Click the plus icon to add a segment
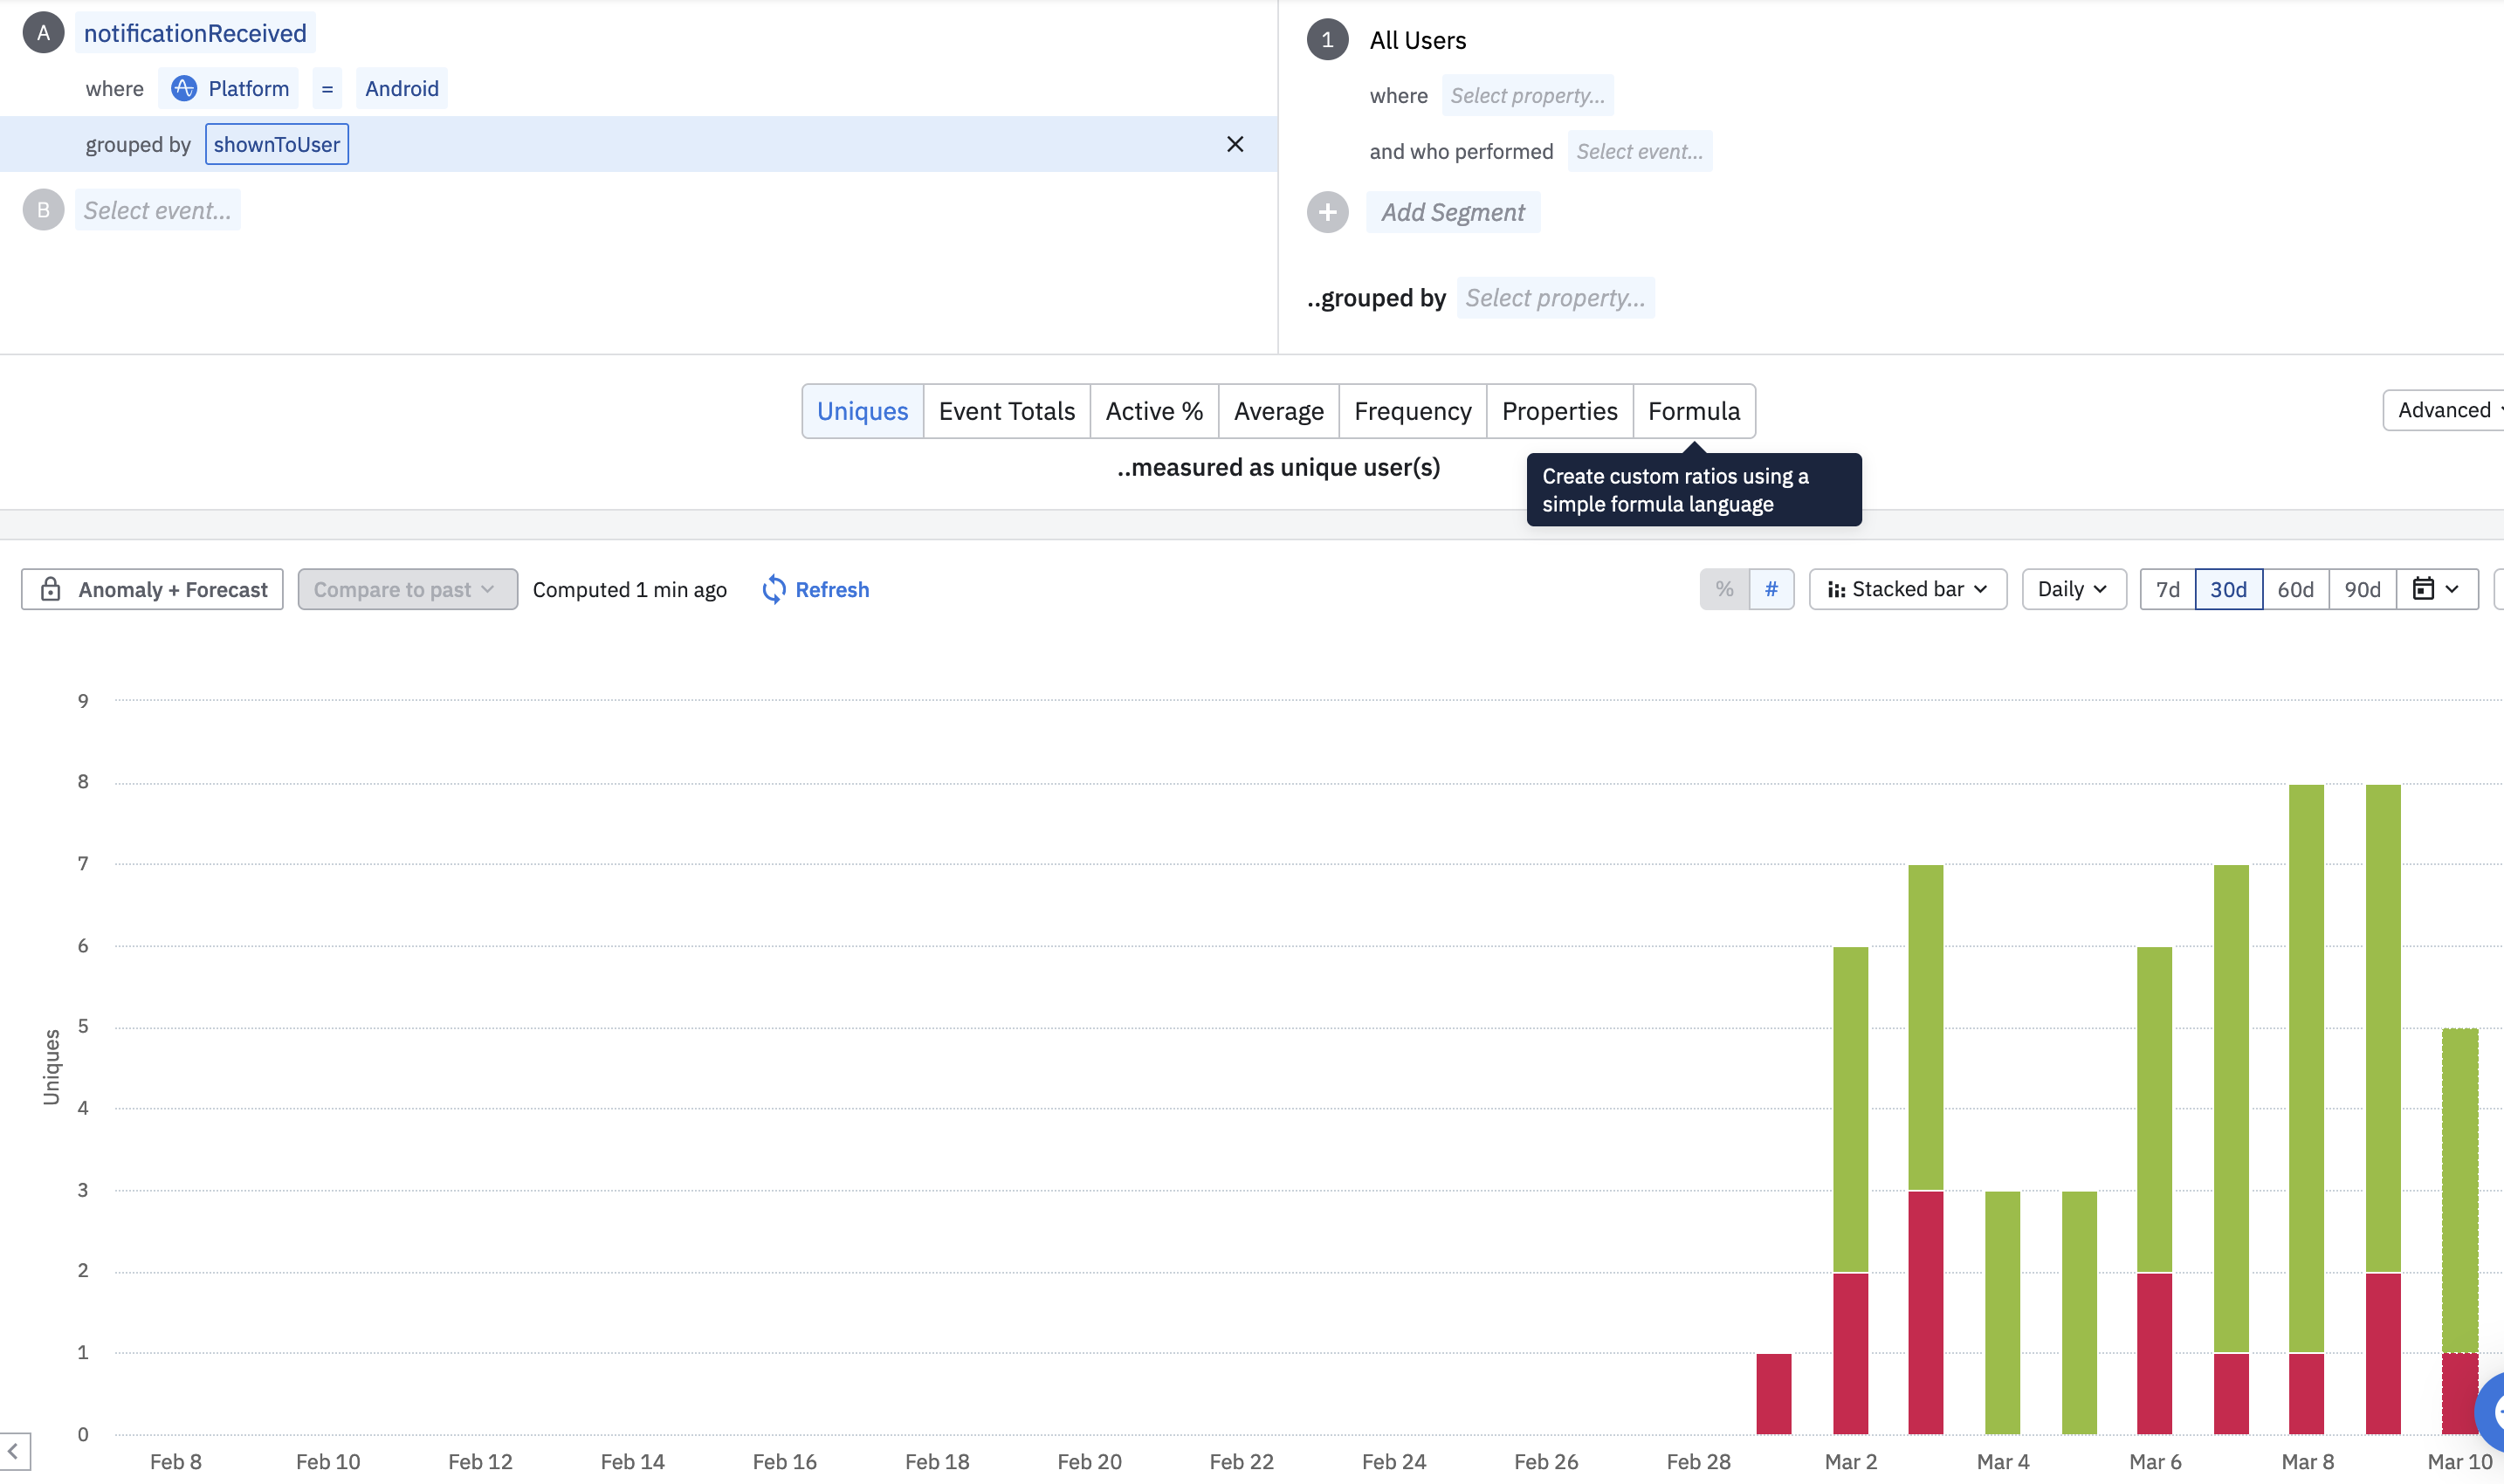 coord(1327,212)
